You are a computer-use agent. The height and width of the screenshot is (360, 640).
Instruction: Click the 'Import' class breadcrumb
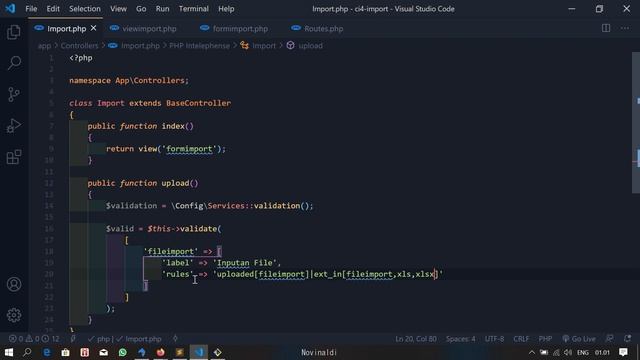[264, 46]
